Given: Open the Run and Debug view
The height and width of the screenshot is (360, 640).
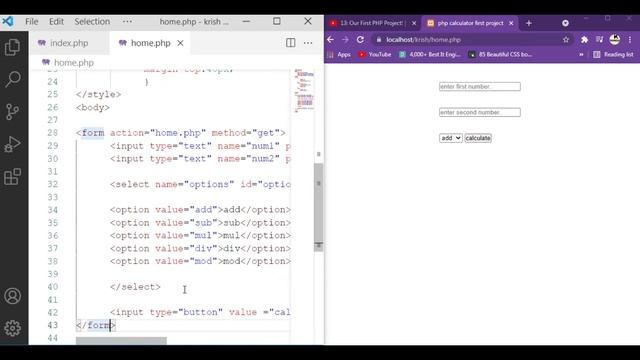Looking at the screenshot, I should tap(12, 144).
